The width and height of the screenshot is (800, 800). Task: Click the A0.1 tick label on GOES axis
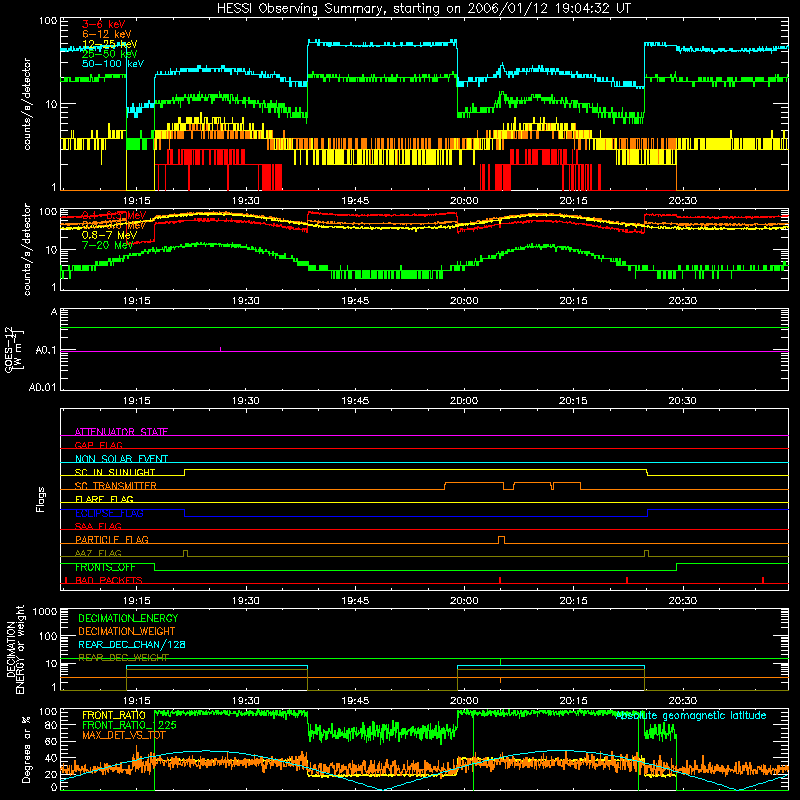click(x=46, y=351)
